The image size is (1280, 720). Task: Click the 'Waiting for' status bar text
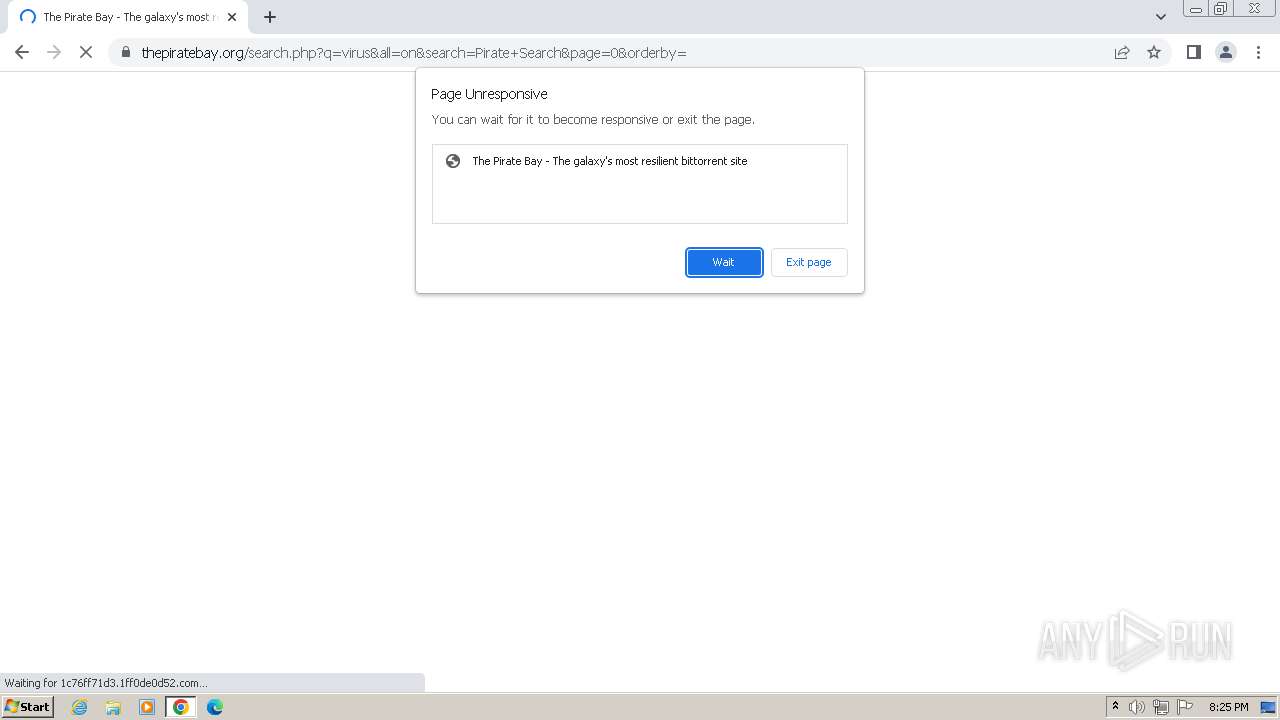[x=106, y=683]
